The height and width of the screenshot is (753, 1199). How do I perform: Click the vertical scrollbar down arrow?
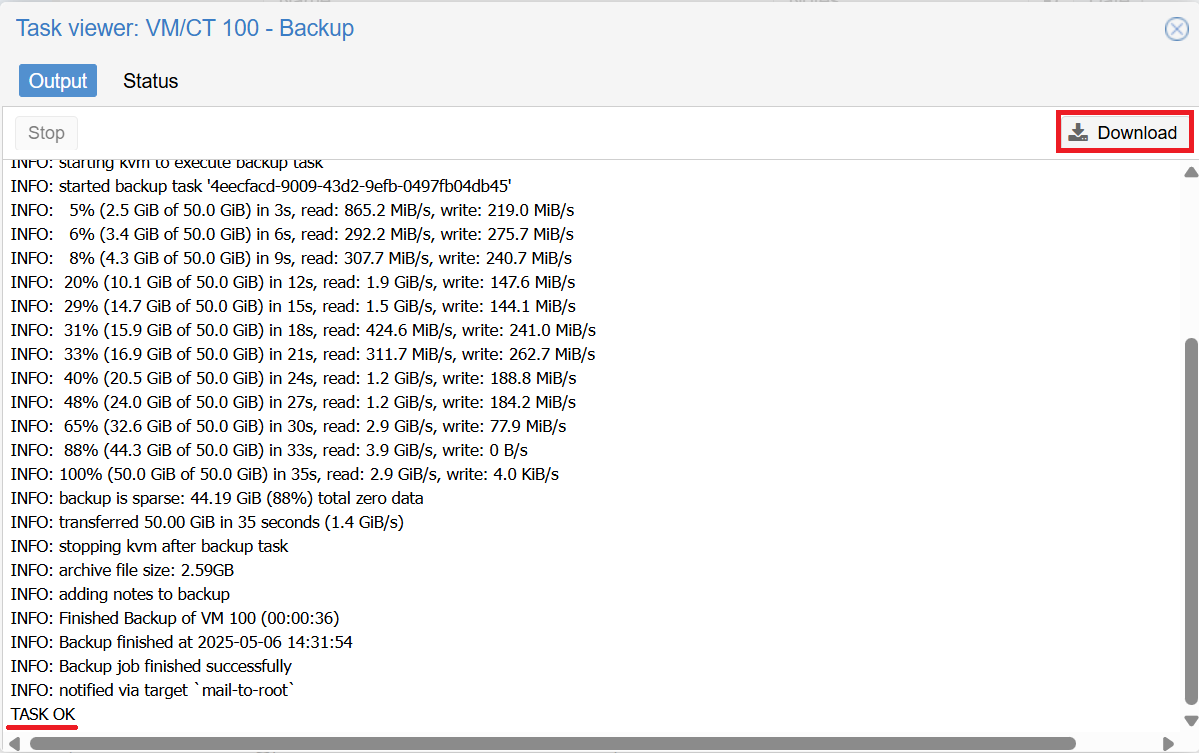[1190, 721]
